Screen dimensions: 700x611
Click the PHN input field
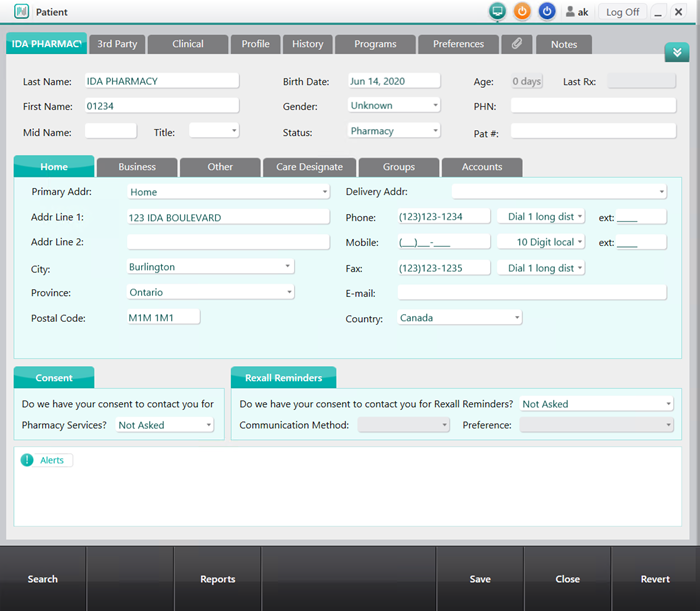pyautogui.click(x=593, y=106)
